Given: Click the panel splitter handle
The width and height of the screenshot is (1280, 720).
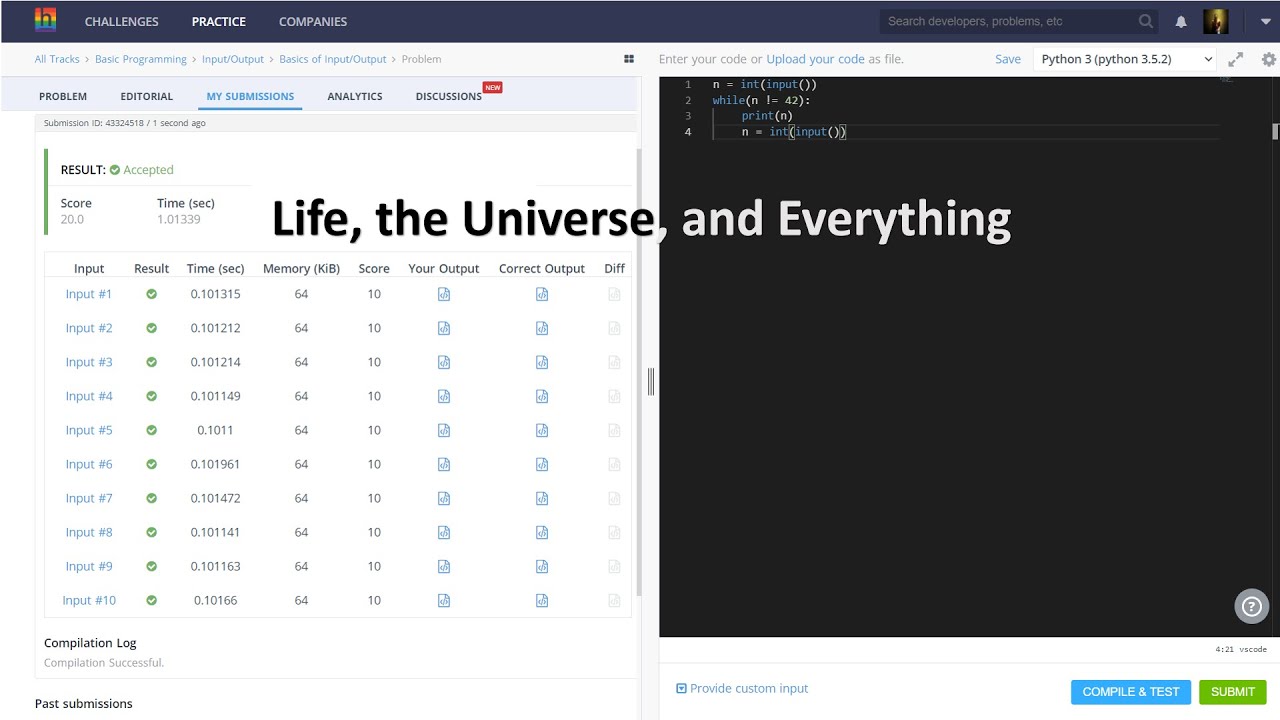Looking at the screenshot, I should click(651, 381).
